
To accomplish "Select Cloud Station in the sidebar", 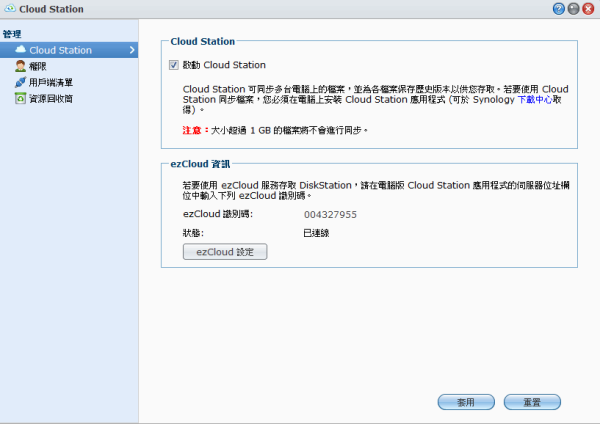I will (60, 50).
